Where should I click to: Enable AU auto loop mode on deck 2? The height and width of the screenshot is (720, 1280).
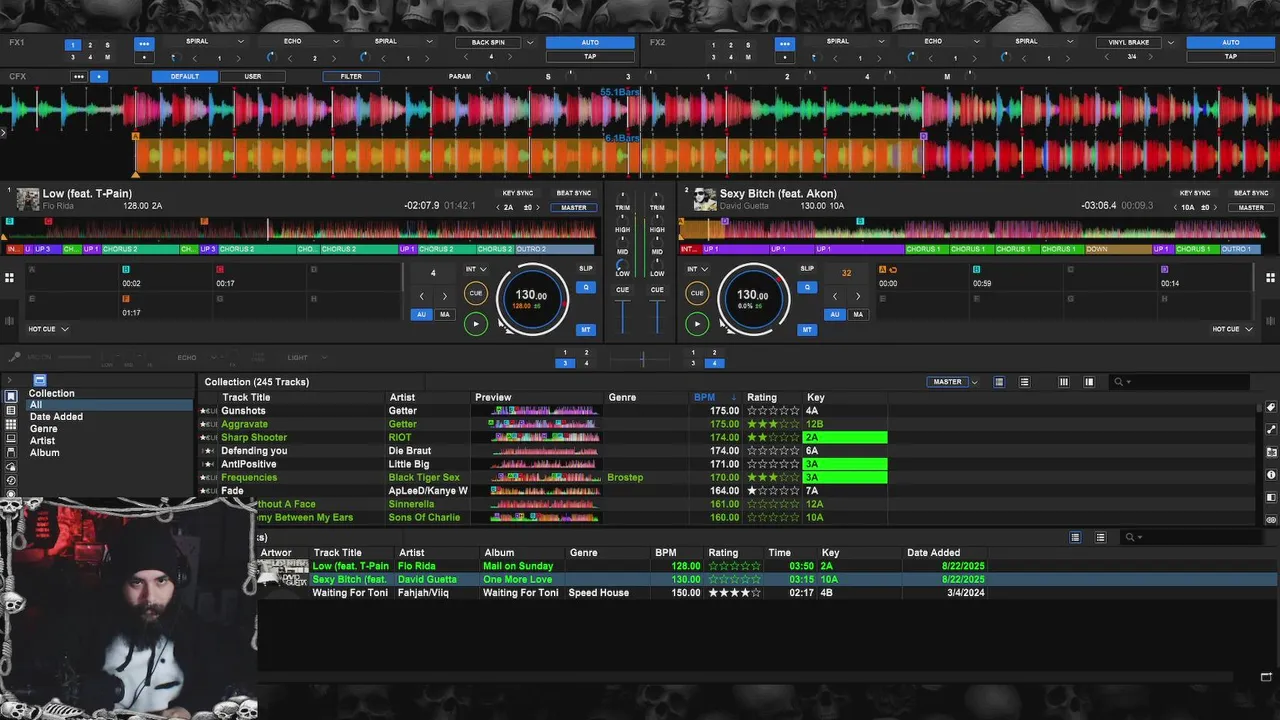point(835,314)
